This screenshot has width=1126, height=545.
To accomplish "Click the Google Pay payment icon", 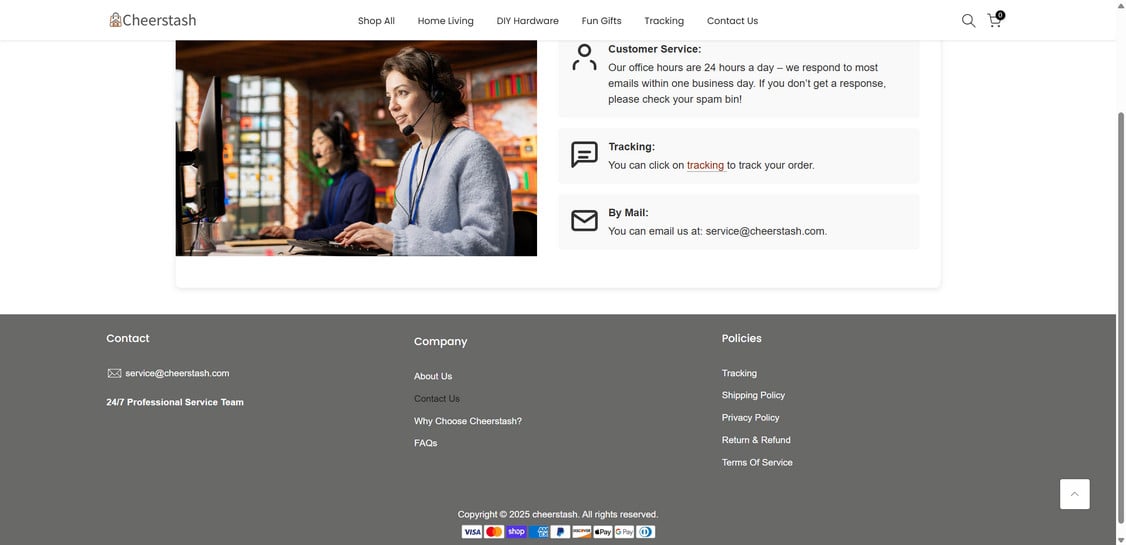I will point(624,532).
